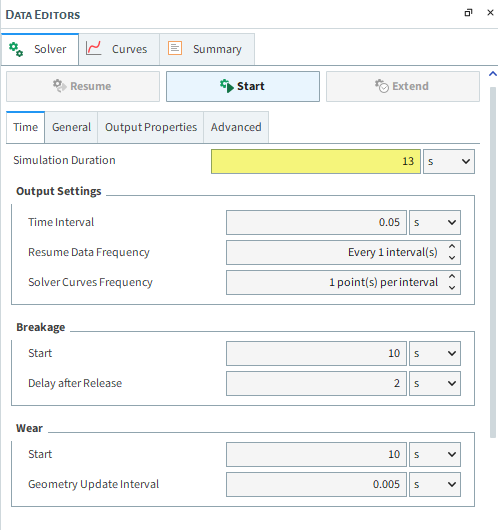This screenshot has height=530, width=498.
Task: Decrease Solver Curves Frequency with down arrow
Action: tap(452, 288)
